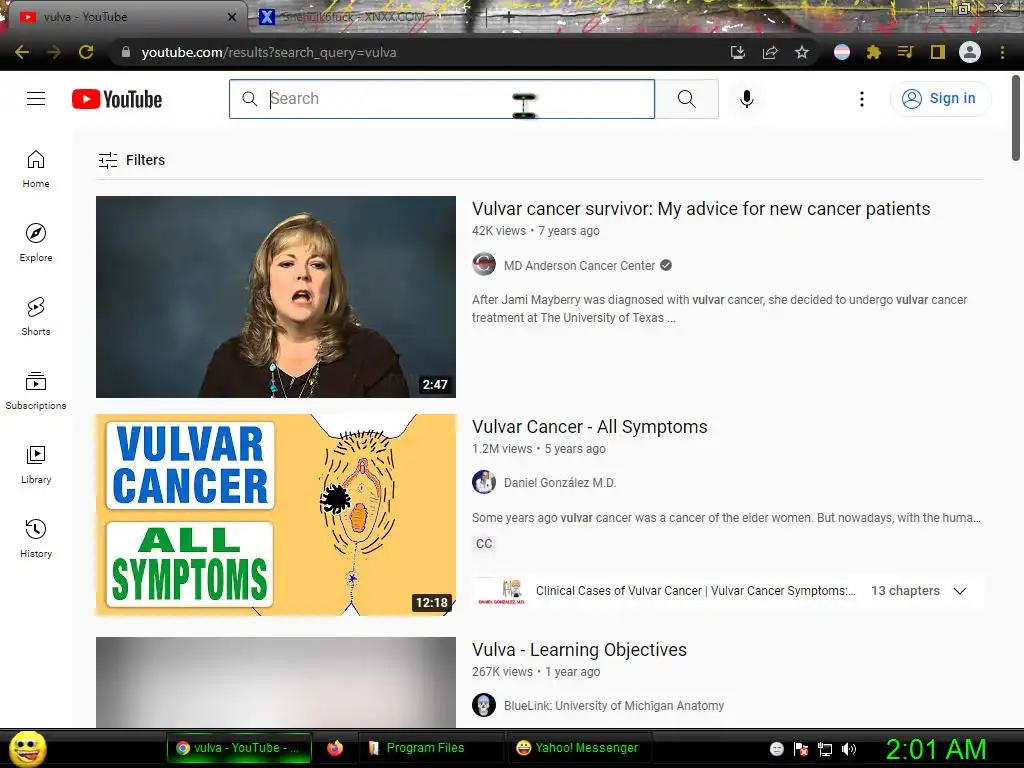Click the browser back arrow
The width and height of the screenshot is (1024, 768).
tap(22, 52)
